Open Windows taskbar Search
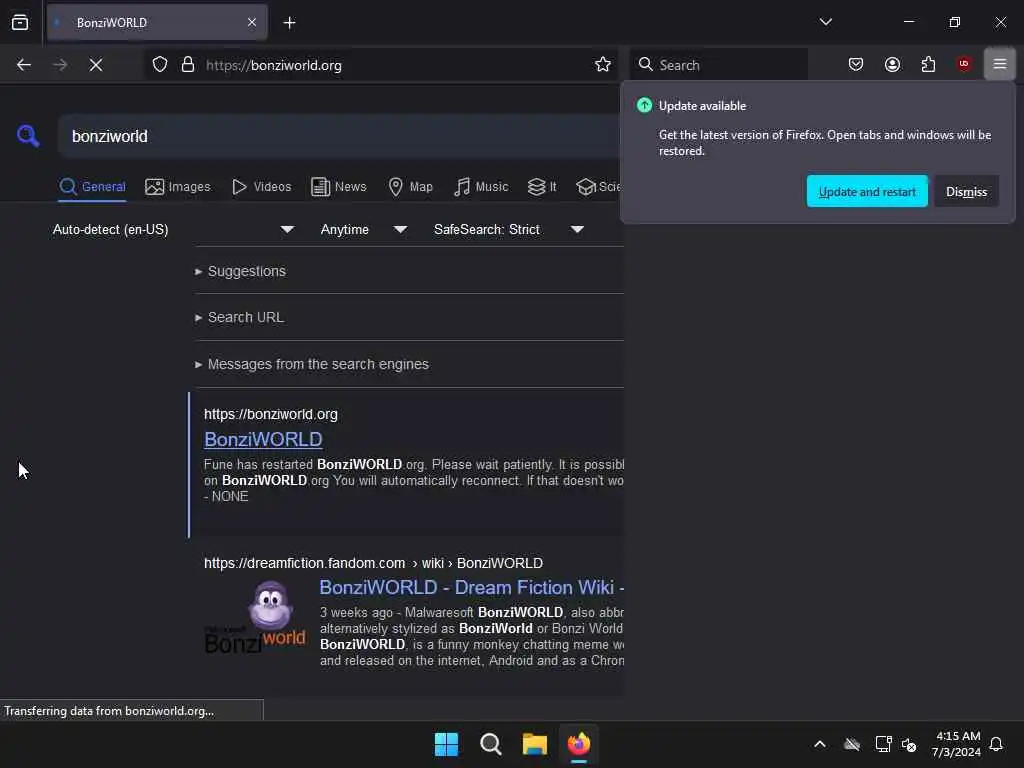This screenshot has height=768, width=1024. tap(490, 744)
